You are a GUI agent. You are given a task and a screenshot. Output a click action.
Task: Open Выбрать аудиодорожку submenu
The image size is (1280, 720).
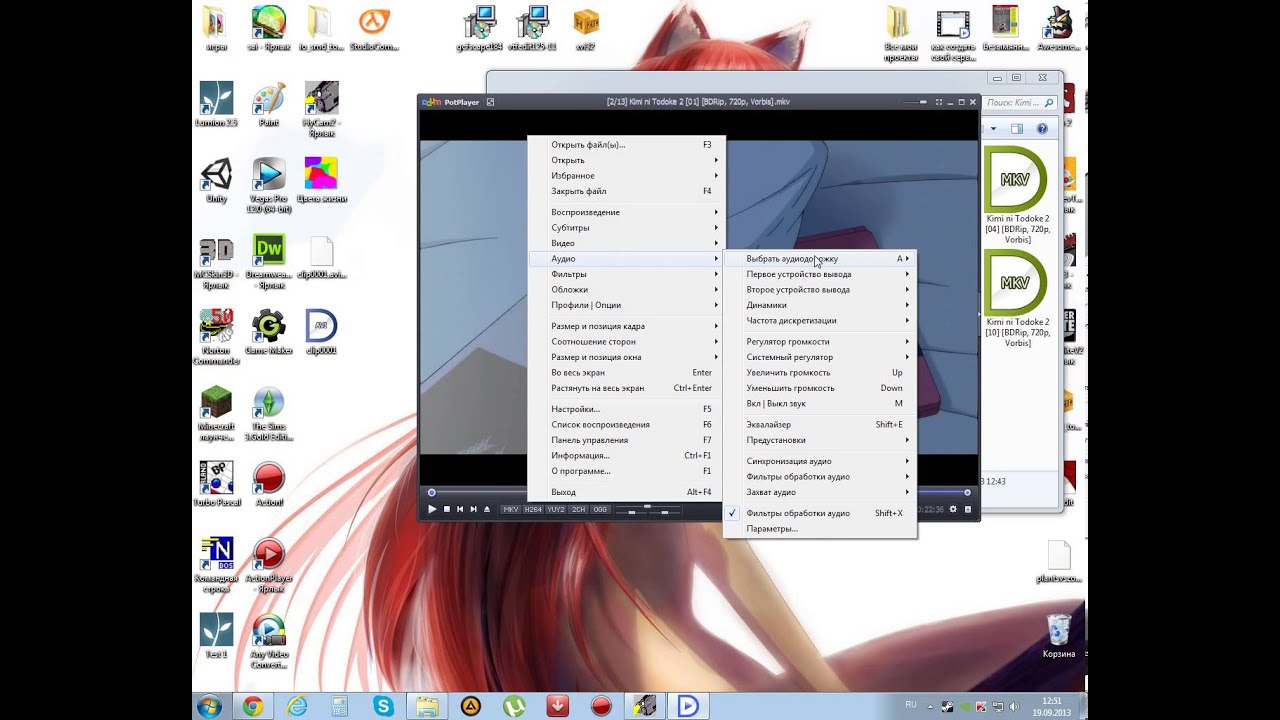coord(820,259)
